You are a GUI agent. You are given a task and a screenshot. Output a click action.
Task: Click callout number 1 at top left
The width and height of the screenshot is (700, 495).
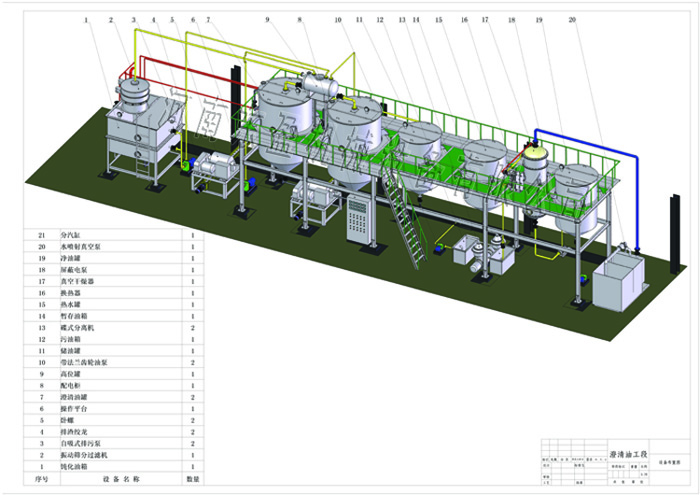pos(86,19)
